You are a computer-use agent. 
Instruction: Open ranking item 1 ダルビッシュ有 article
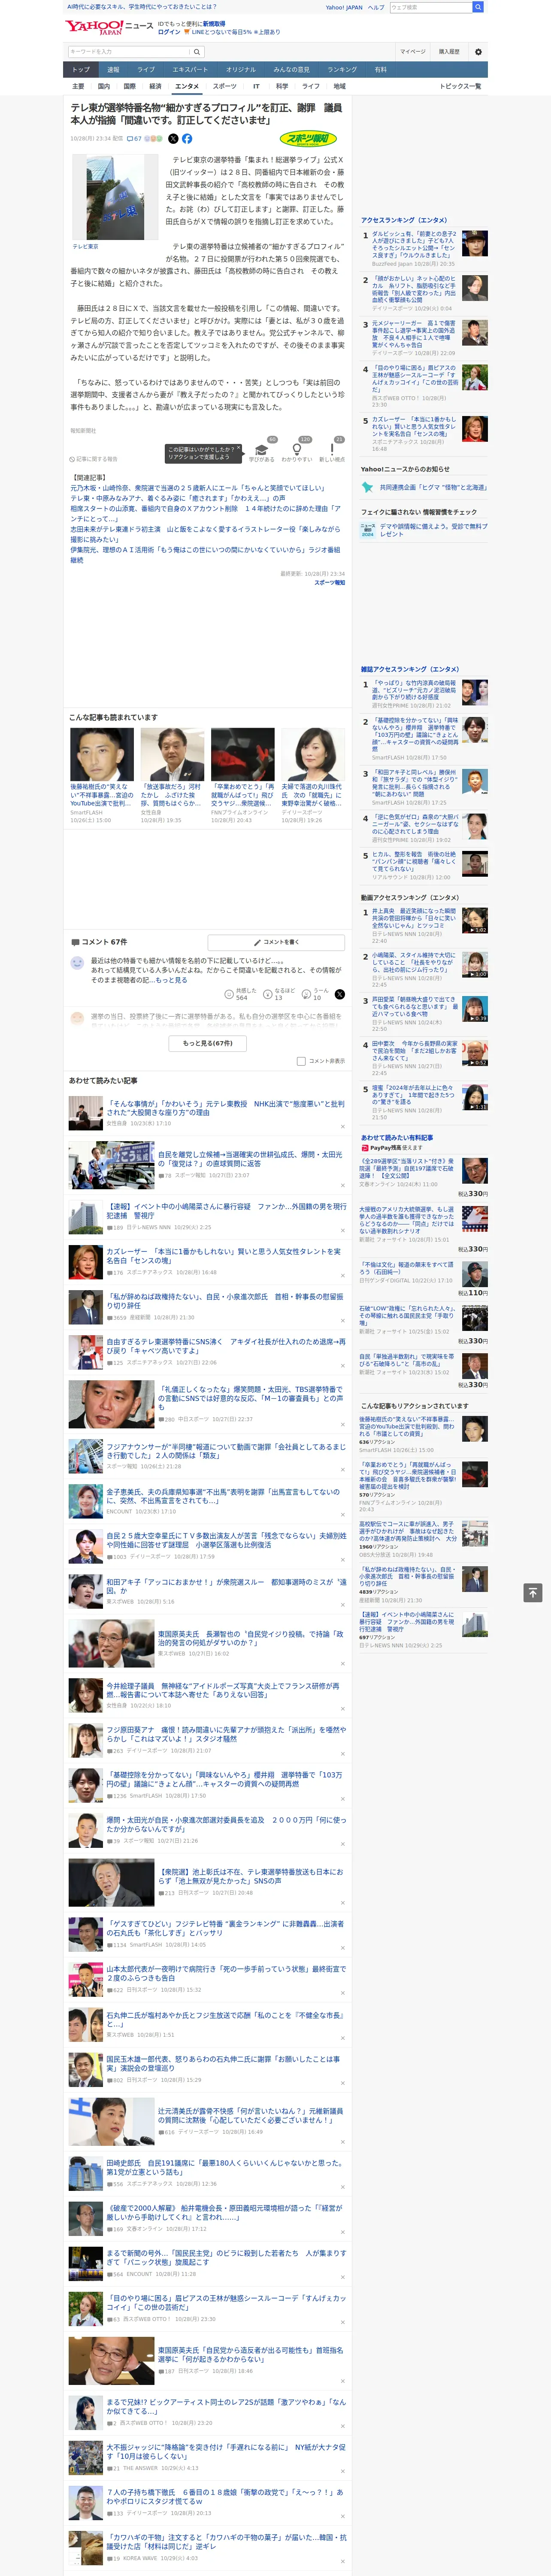point(415,245)
